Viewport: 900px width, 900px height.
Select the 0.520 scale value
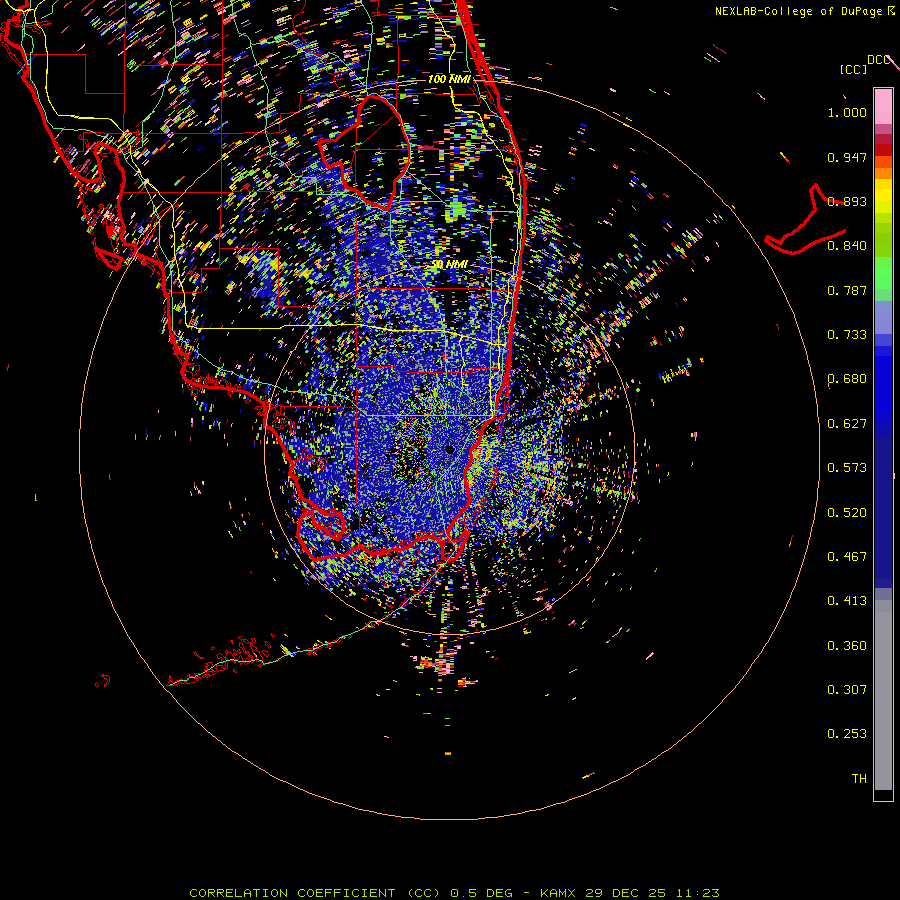(847, 513)
